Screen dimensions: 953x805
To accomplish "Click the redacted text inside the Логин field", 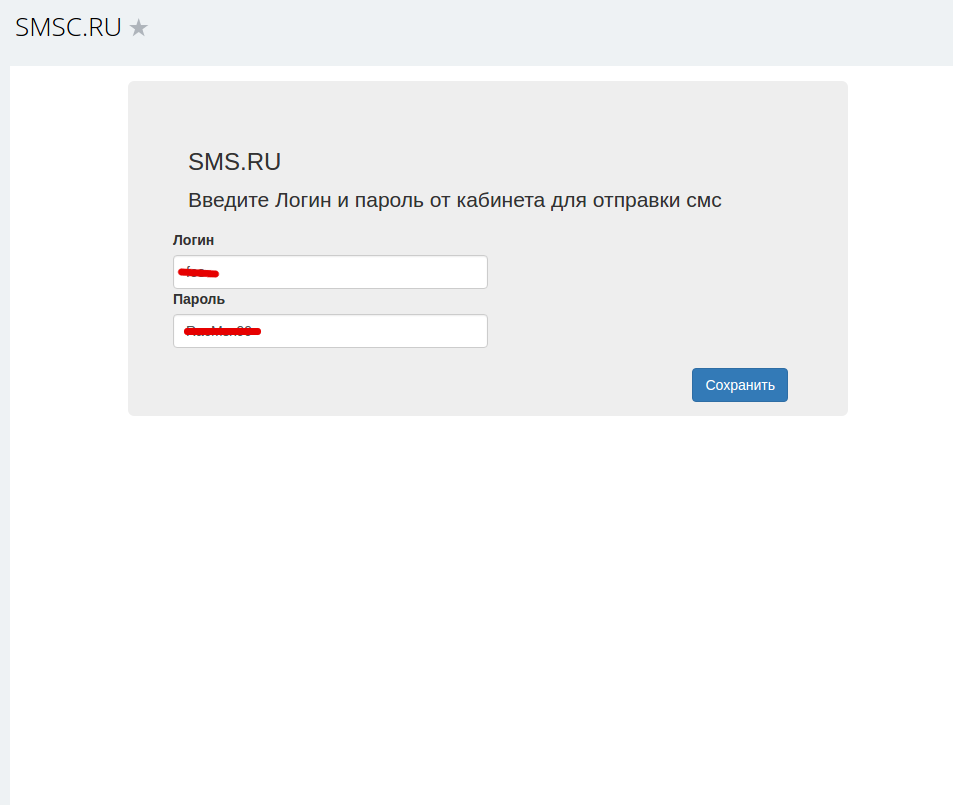I will click(x=198, y=272).
